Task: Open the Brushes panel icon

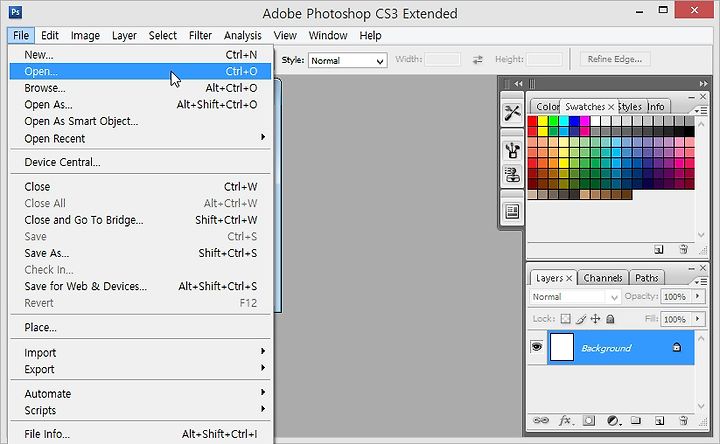Action: click(x=512, y=150)
